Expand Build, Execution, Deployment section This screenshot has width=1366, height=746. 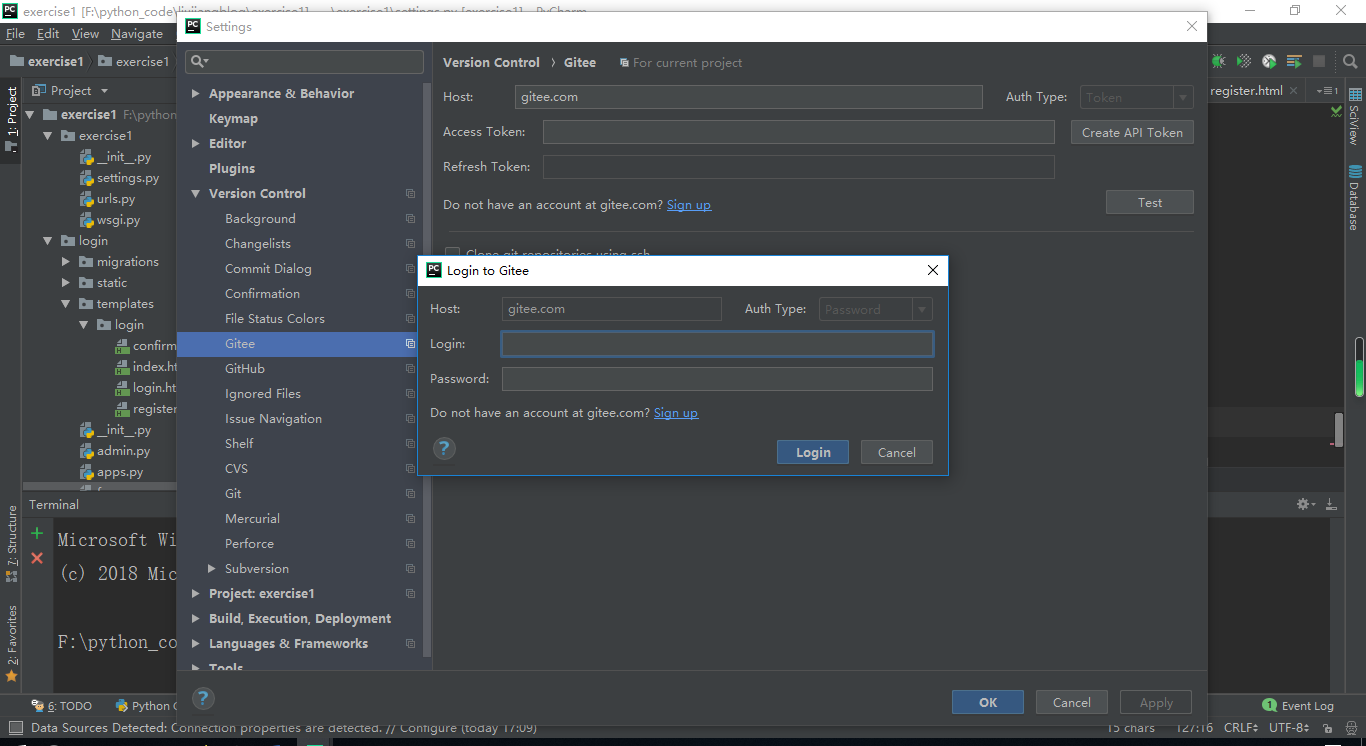pyautogui.click(x=195, y=619)
